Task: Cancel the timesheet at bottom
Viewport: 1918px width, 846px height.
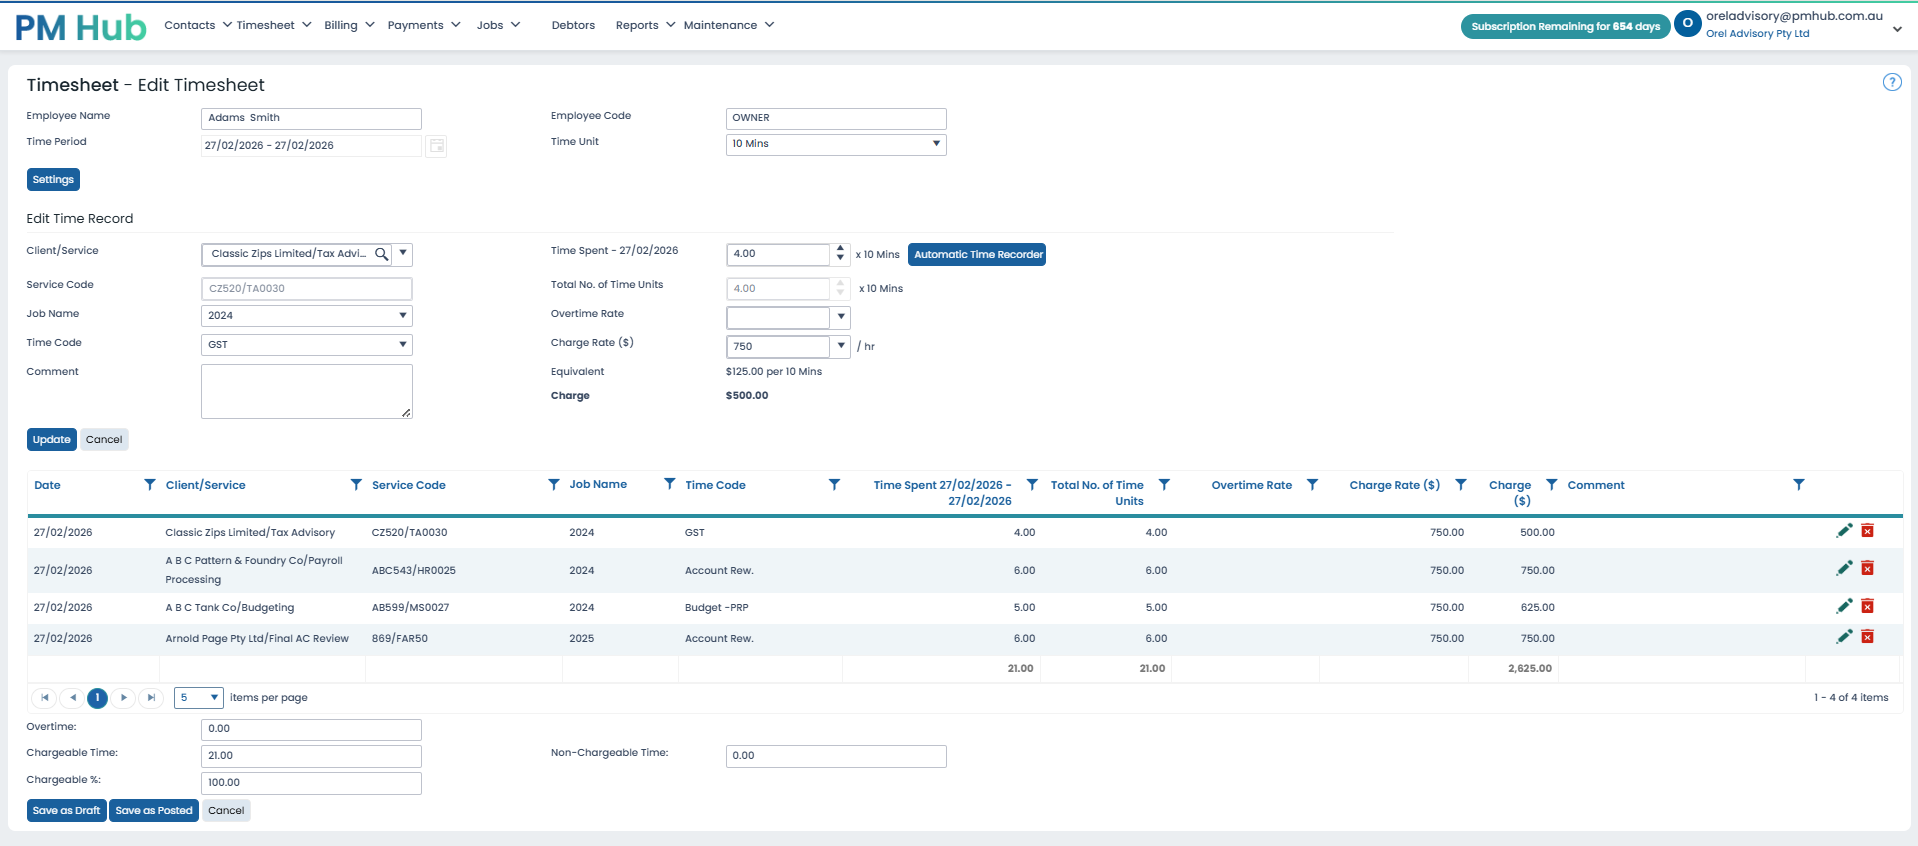Action: point(226,811)
